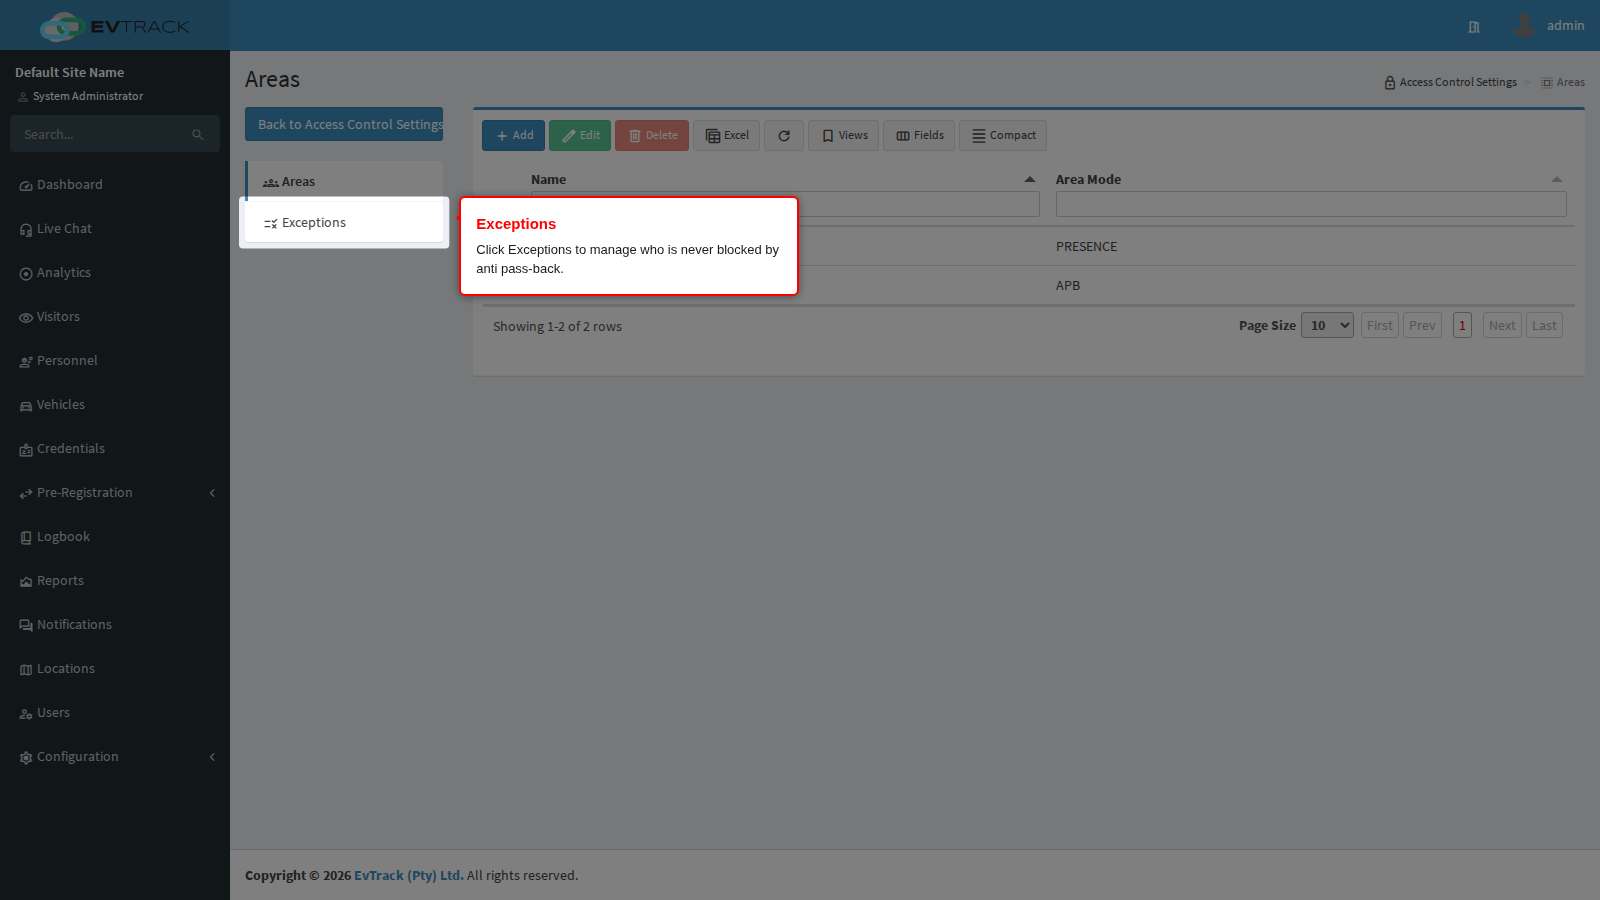
Task: Click the Delete button
Action: coord(652,135)
